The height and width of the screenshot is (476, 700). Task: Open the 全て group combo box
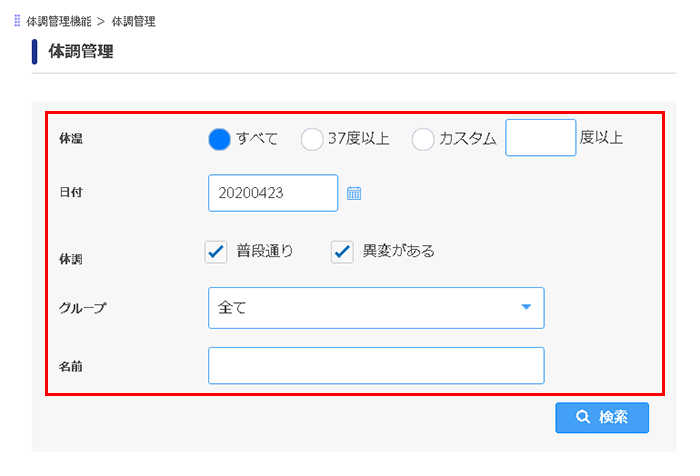pos(376,308)
